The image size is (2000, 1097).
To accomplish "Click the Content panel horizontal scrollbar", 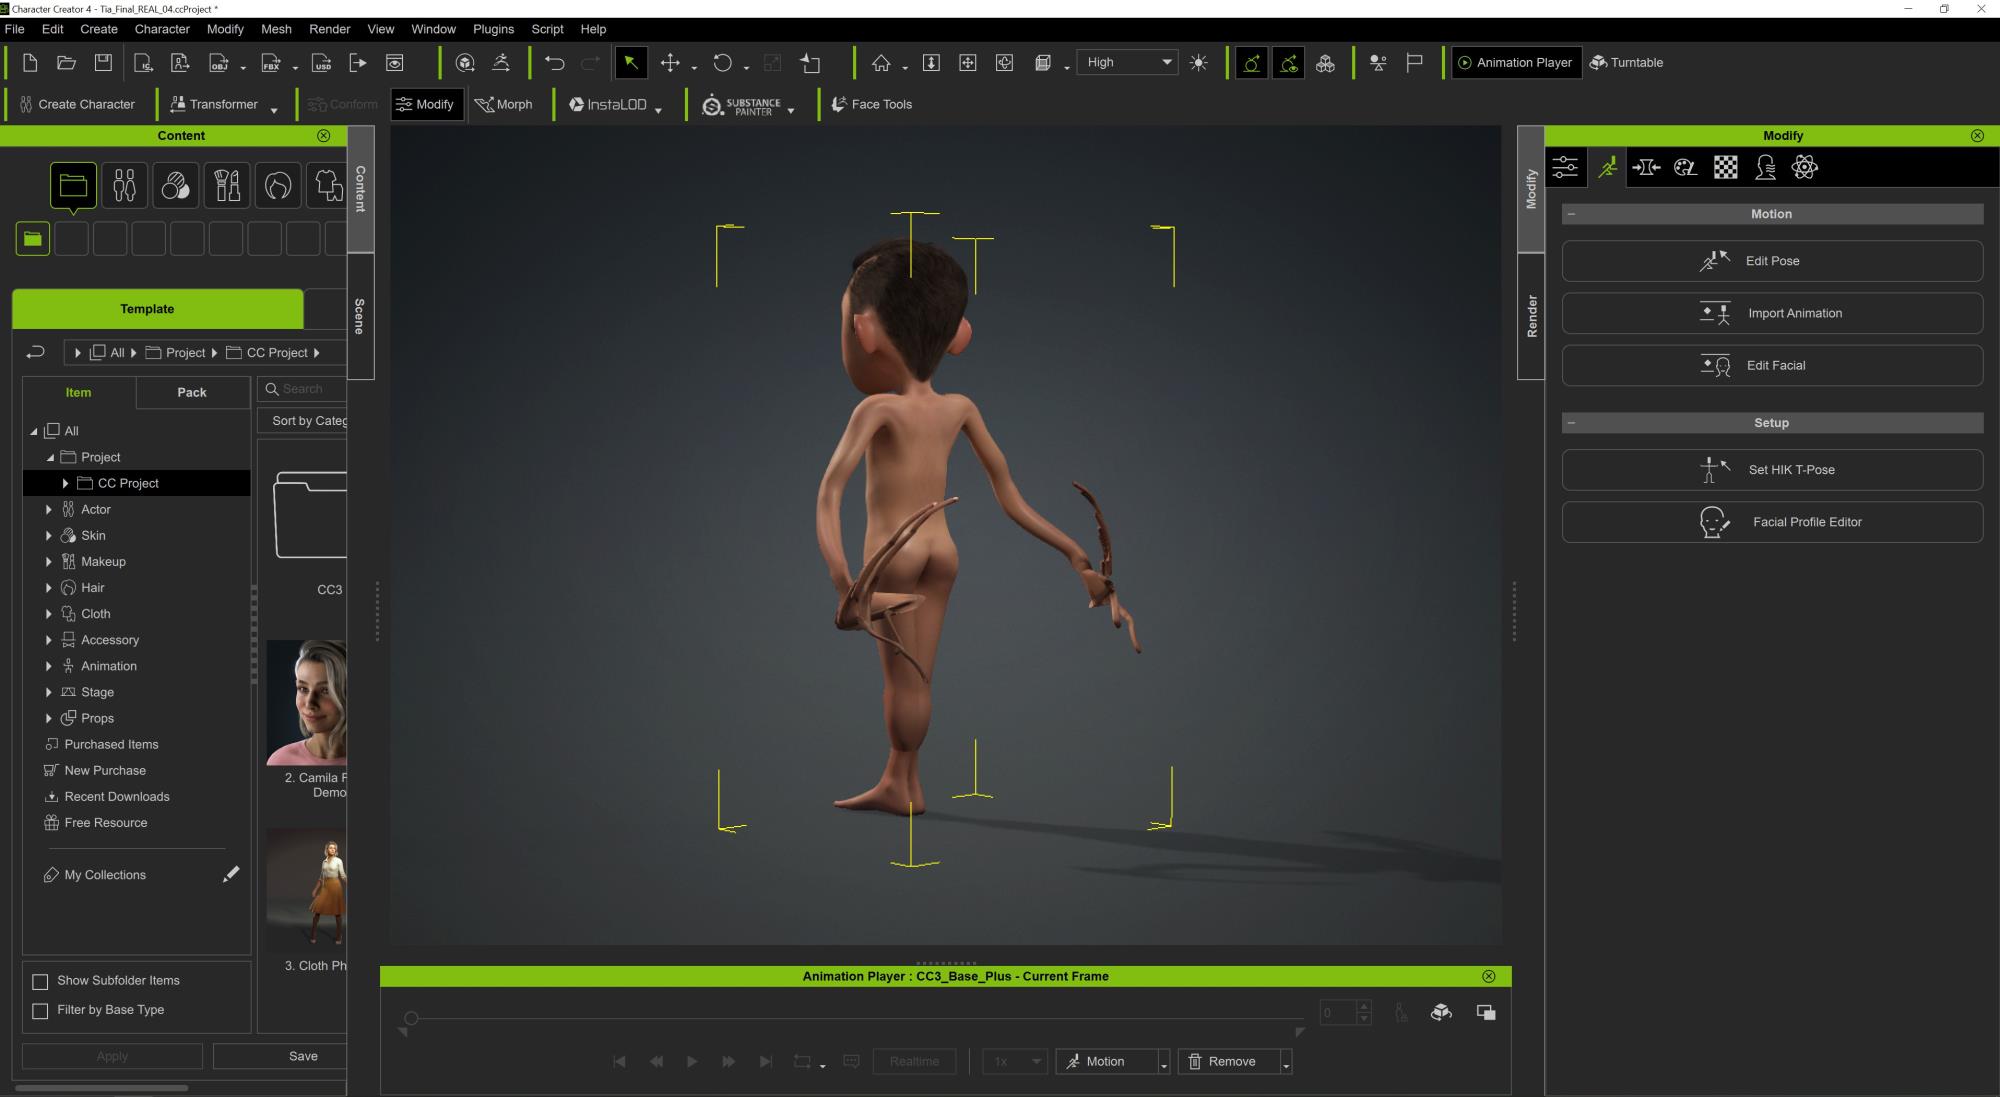I will pos(101,1087).
